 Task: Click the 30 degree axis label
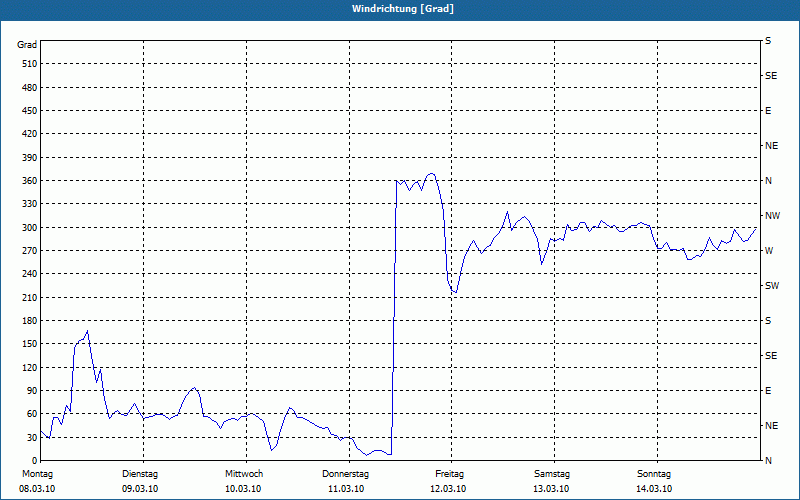pos(32,437)
